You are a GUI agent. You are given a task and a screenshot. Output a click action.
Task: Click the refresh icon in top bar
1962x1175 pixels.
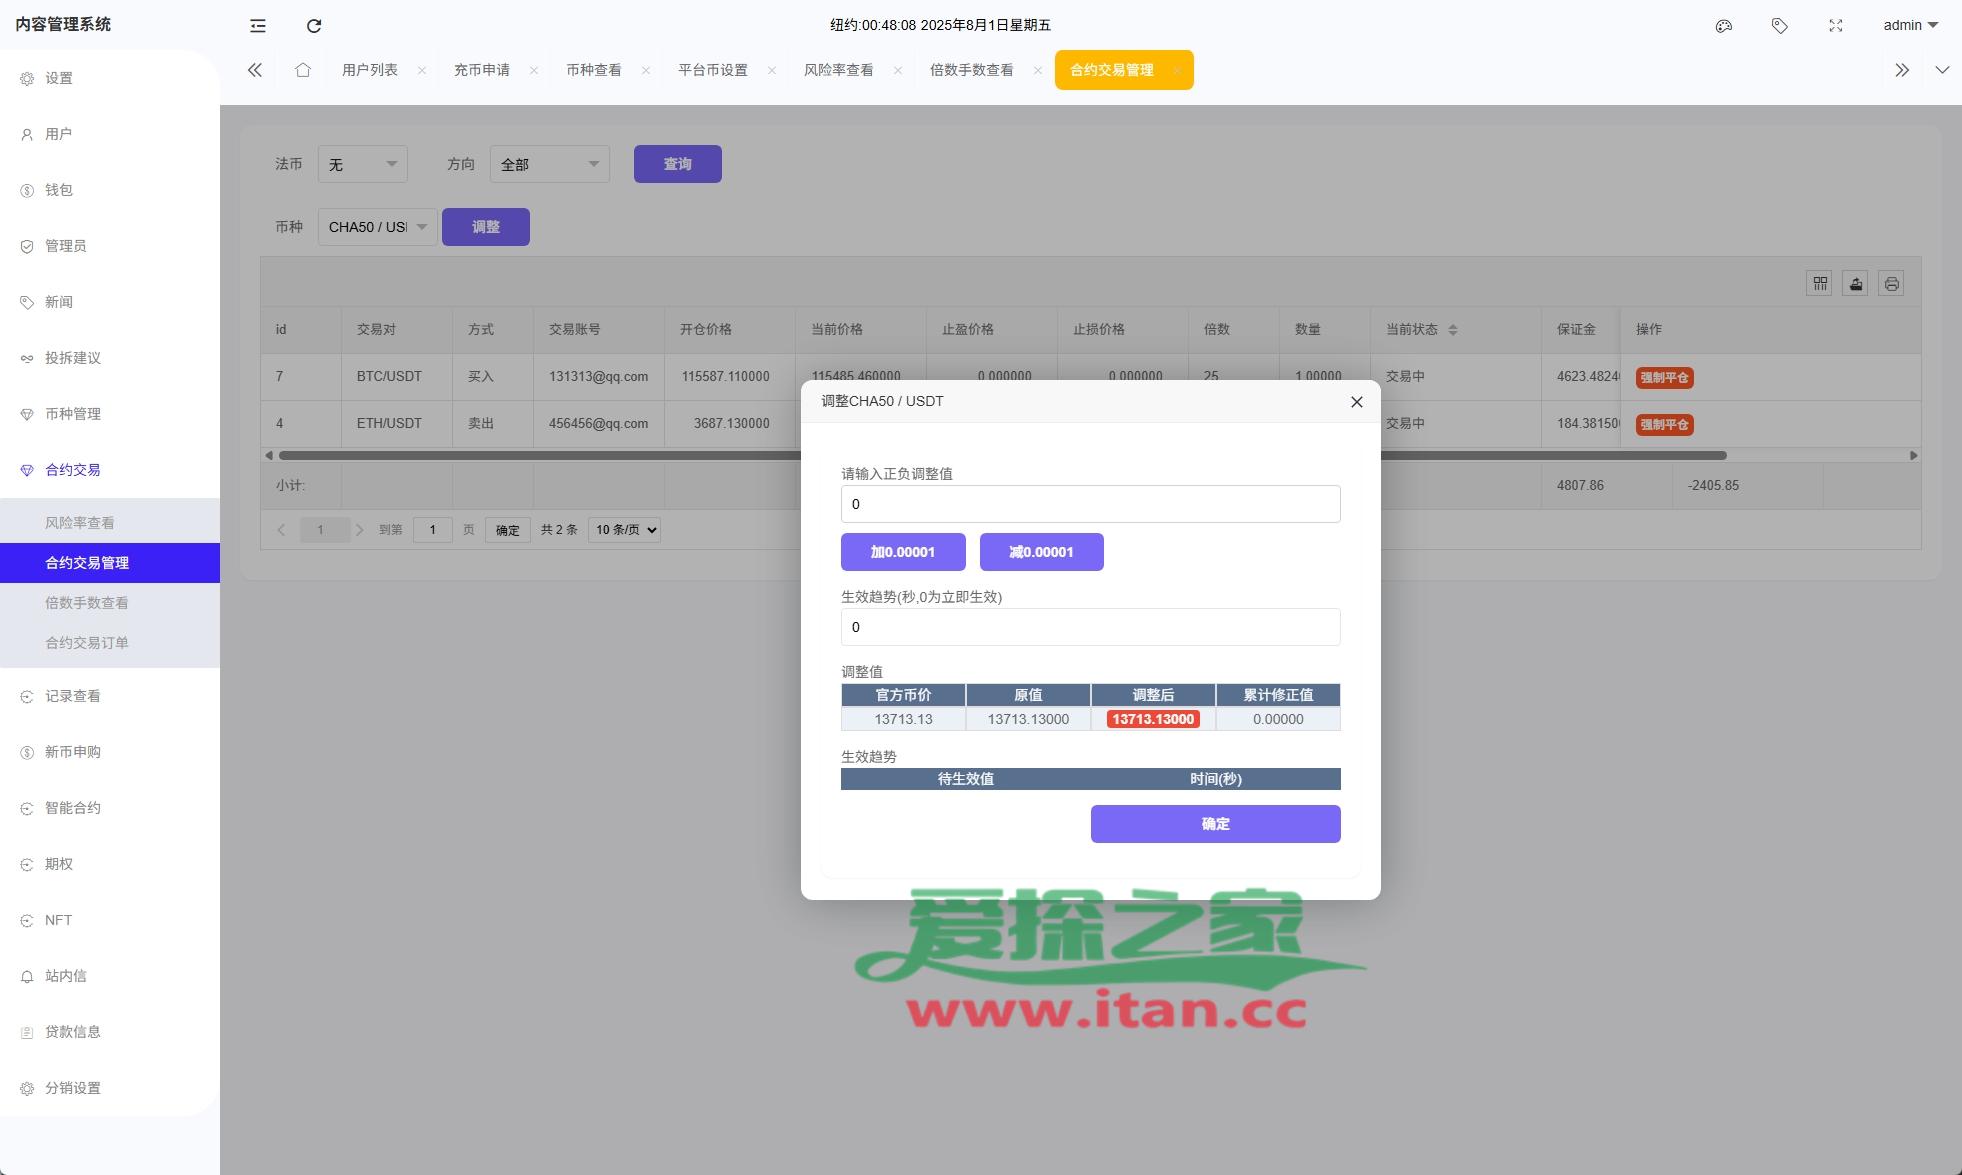(314, 26)
